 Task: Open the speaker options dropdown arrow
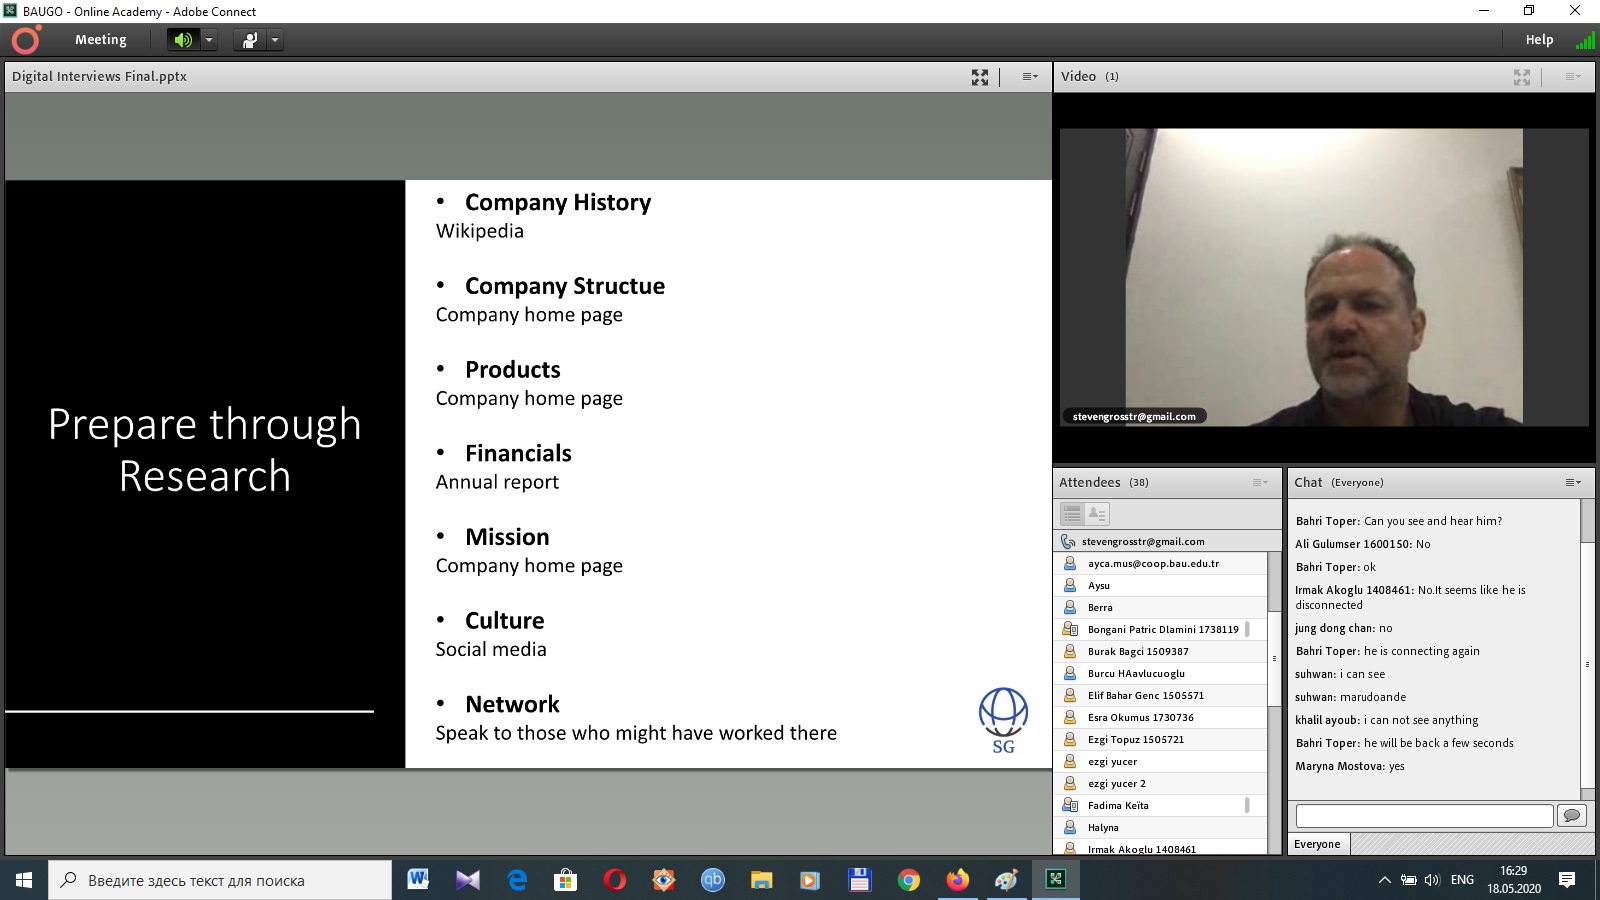[209, 40]
